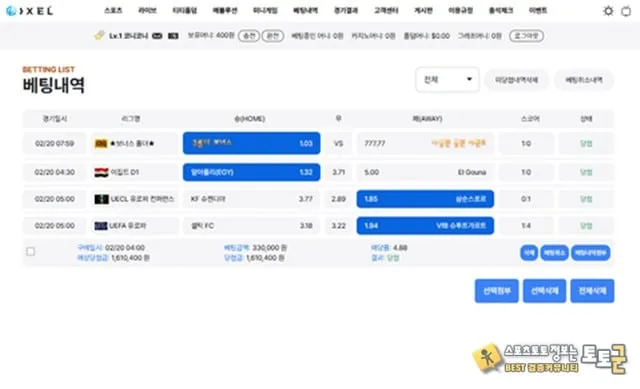640x389 pixels.
Task: Click the home cell with odds '3.77'
Action: tap(251, 199)
